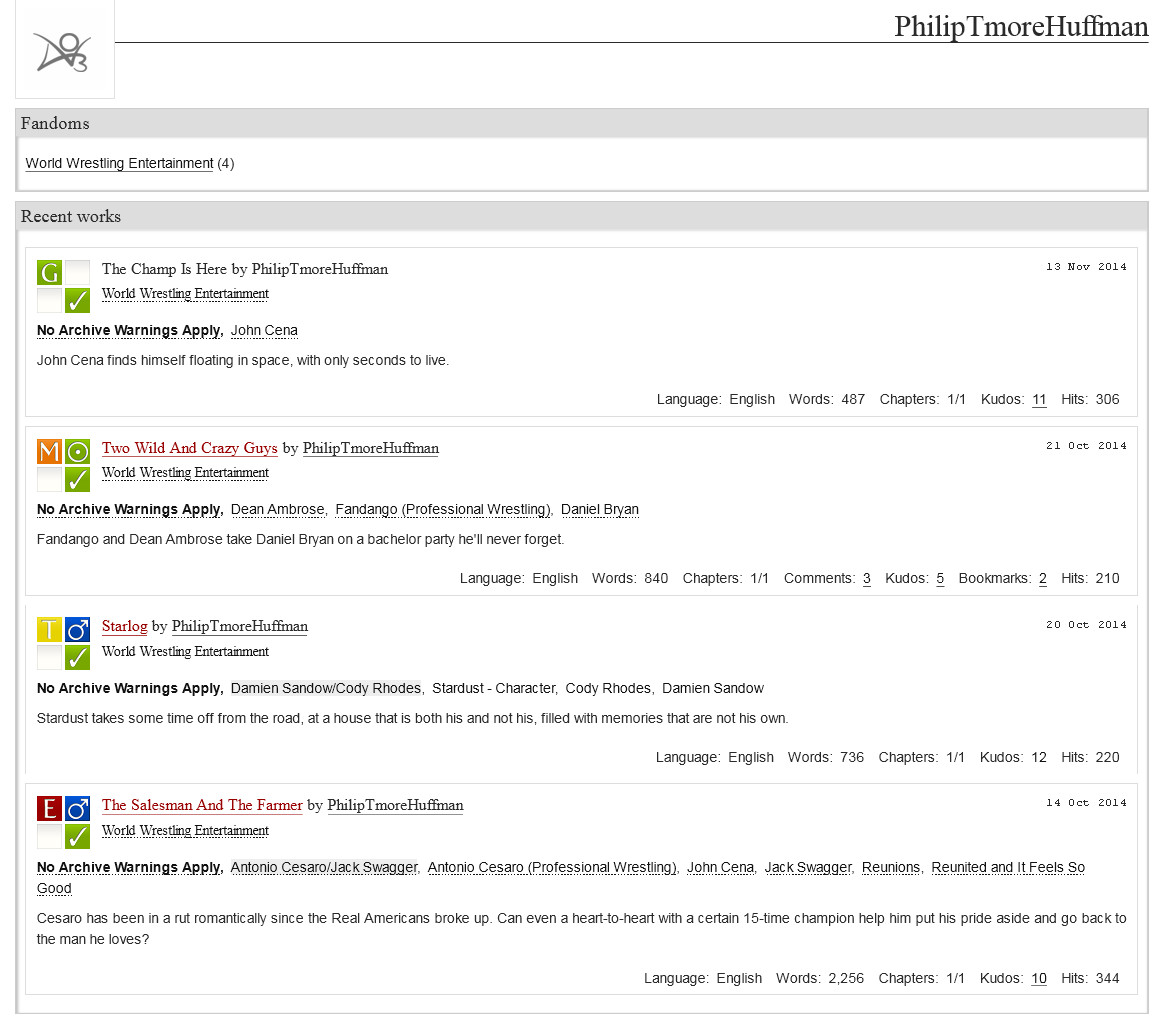Click the complete checkmark on The Salesman And The Farmer
1154x1022 pixels.
[x=77, y=837]
